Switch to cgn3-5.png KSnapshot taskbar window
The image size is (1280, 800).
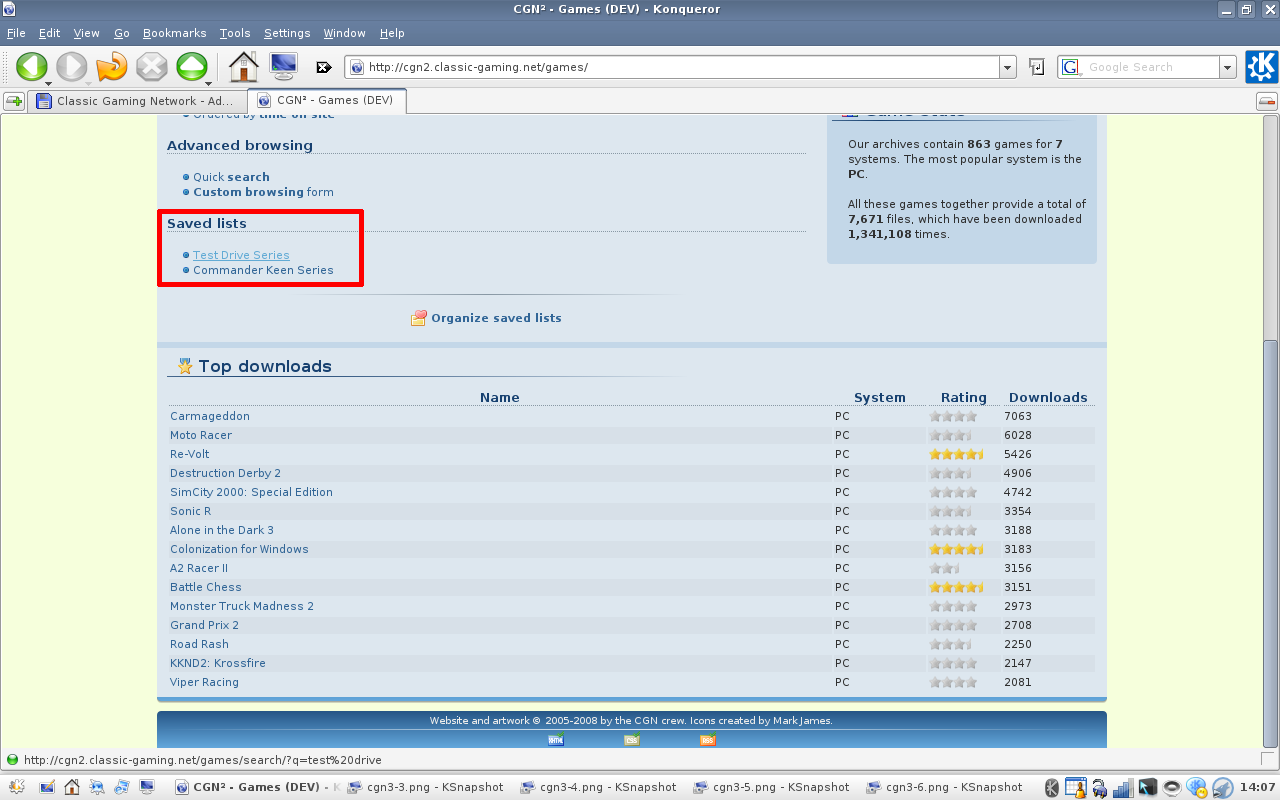[772, 787]
